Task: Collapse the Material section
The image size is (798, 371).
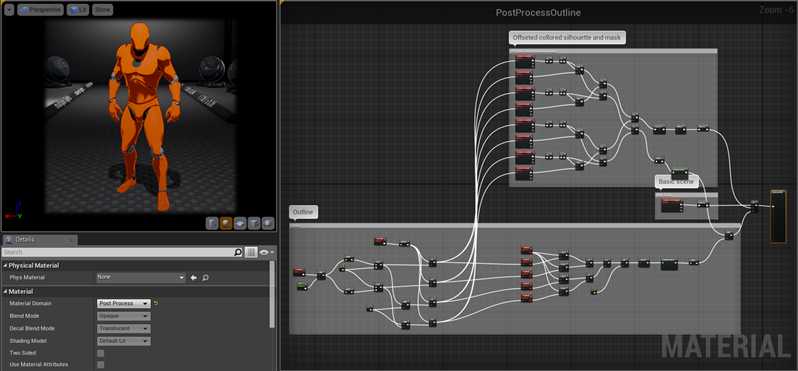Action: pos(6,292)
